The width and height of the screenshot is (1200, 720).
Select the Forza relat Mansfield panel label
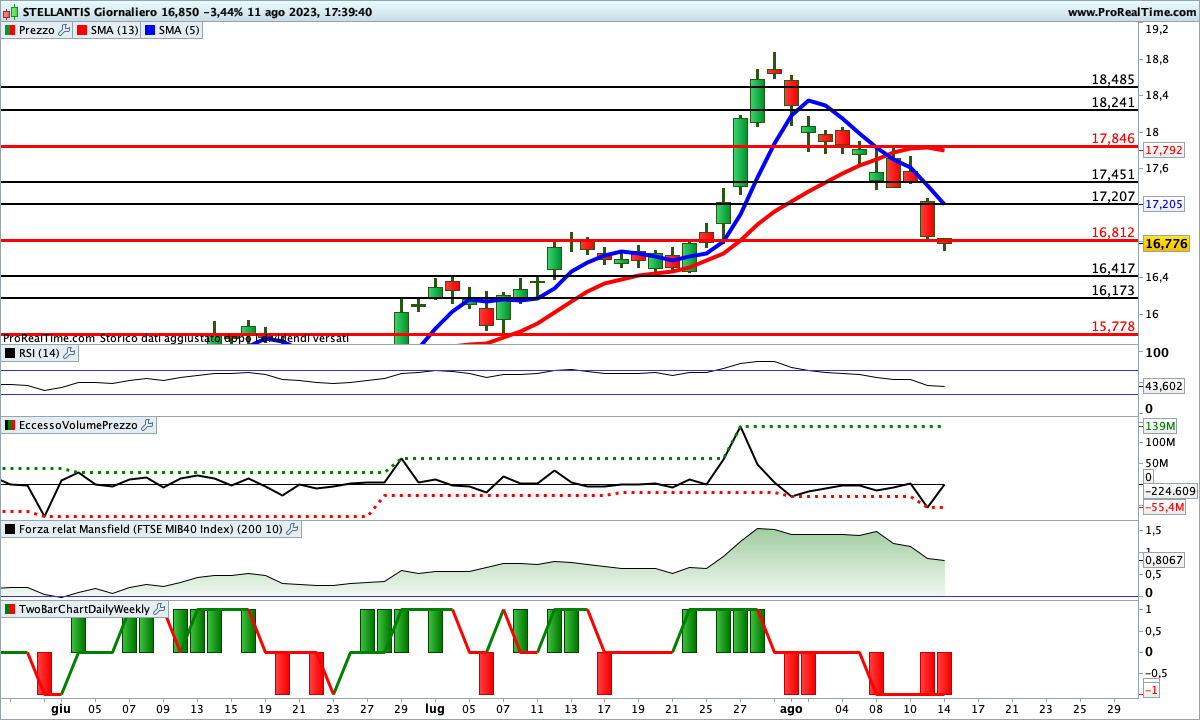[x=151, y=529]
